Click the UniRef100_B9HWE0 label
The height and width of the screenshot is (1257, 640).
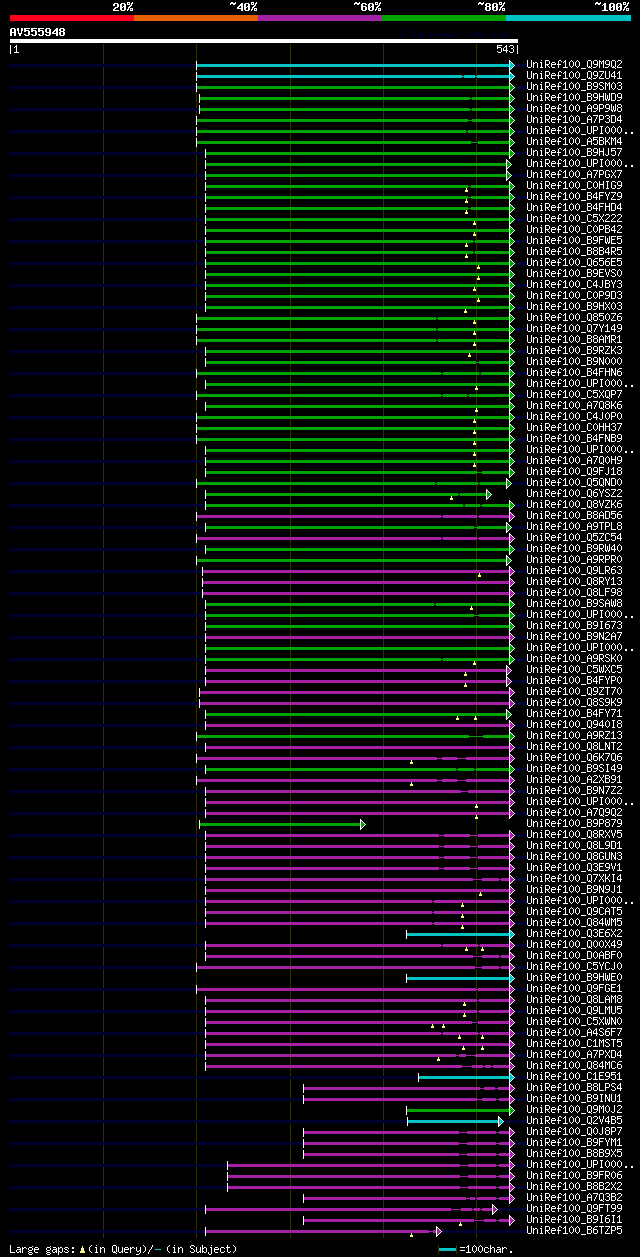pos(574,977)
